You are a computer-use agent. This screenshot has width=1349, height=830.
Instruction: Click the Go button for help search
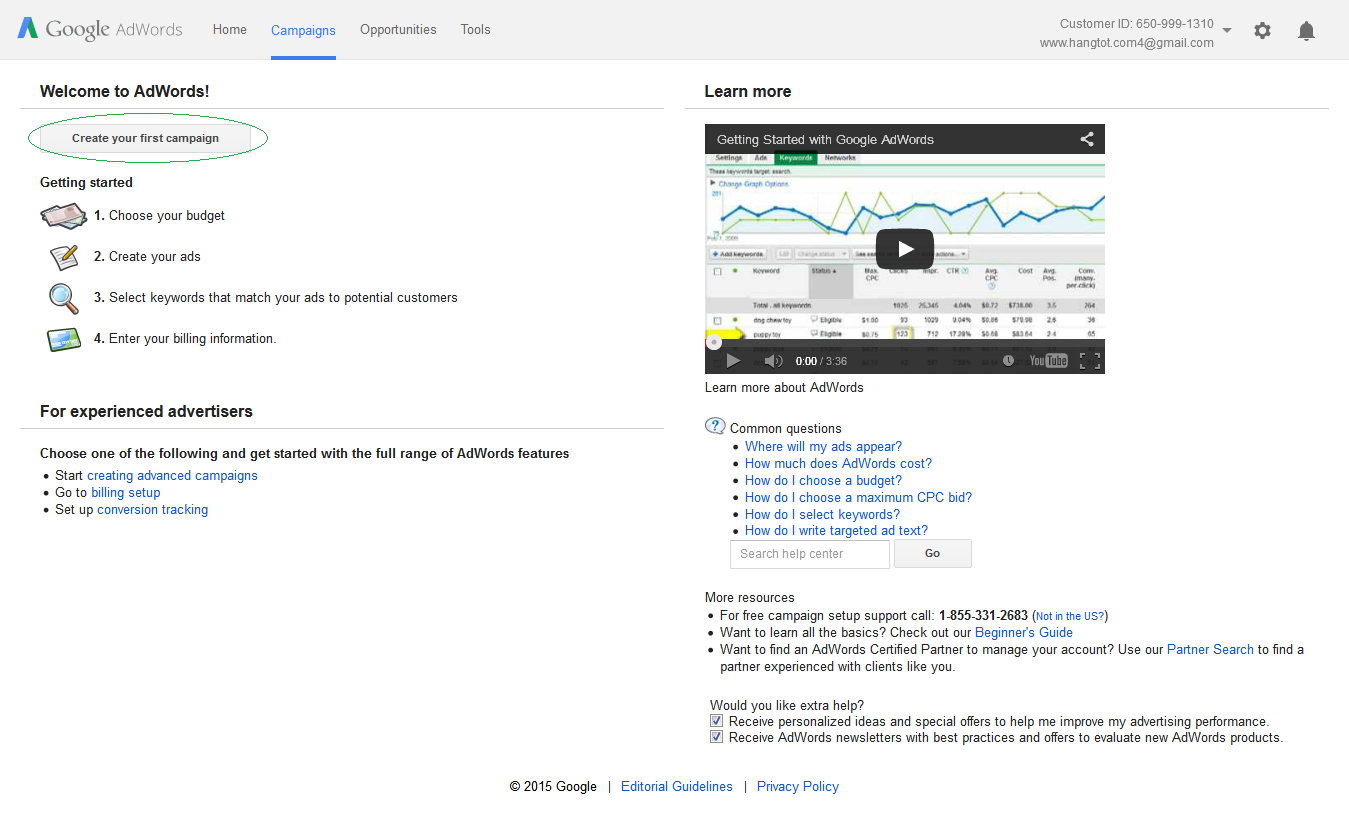(933, 553)
